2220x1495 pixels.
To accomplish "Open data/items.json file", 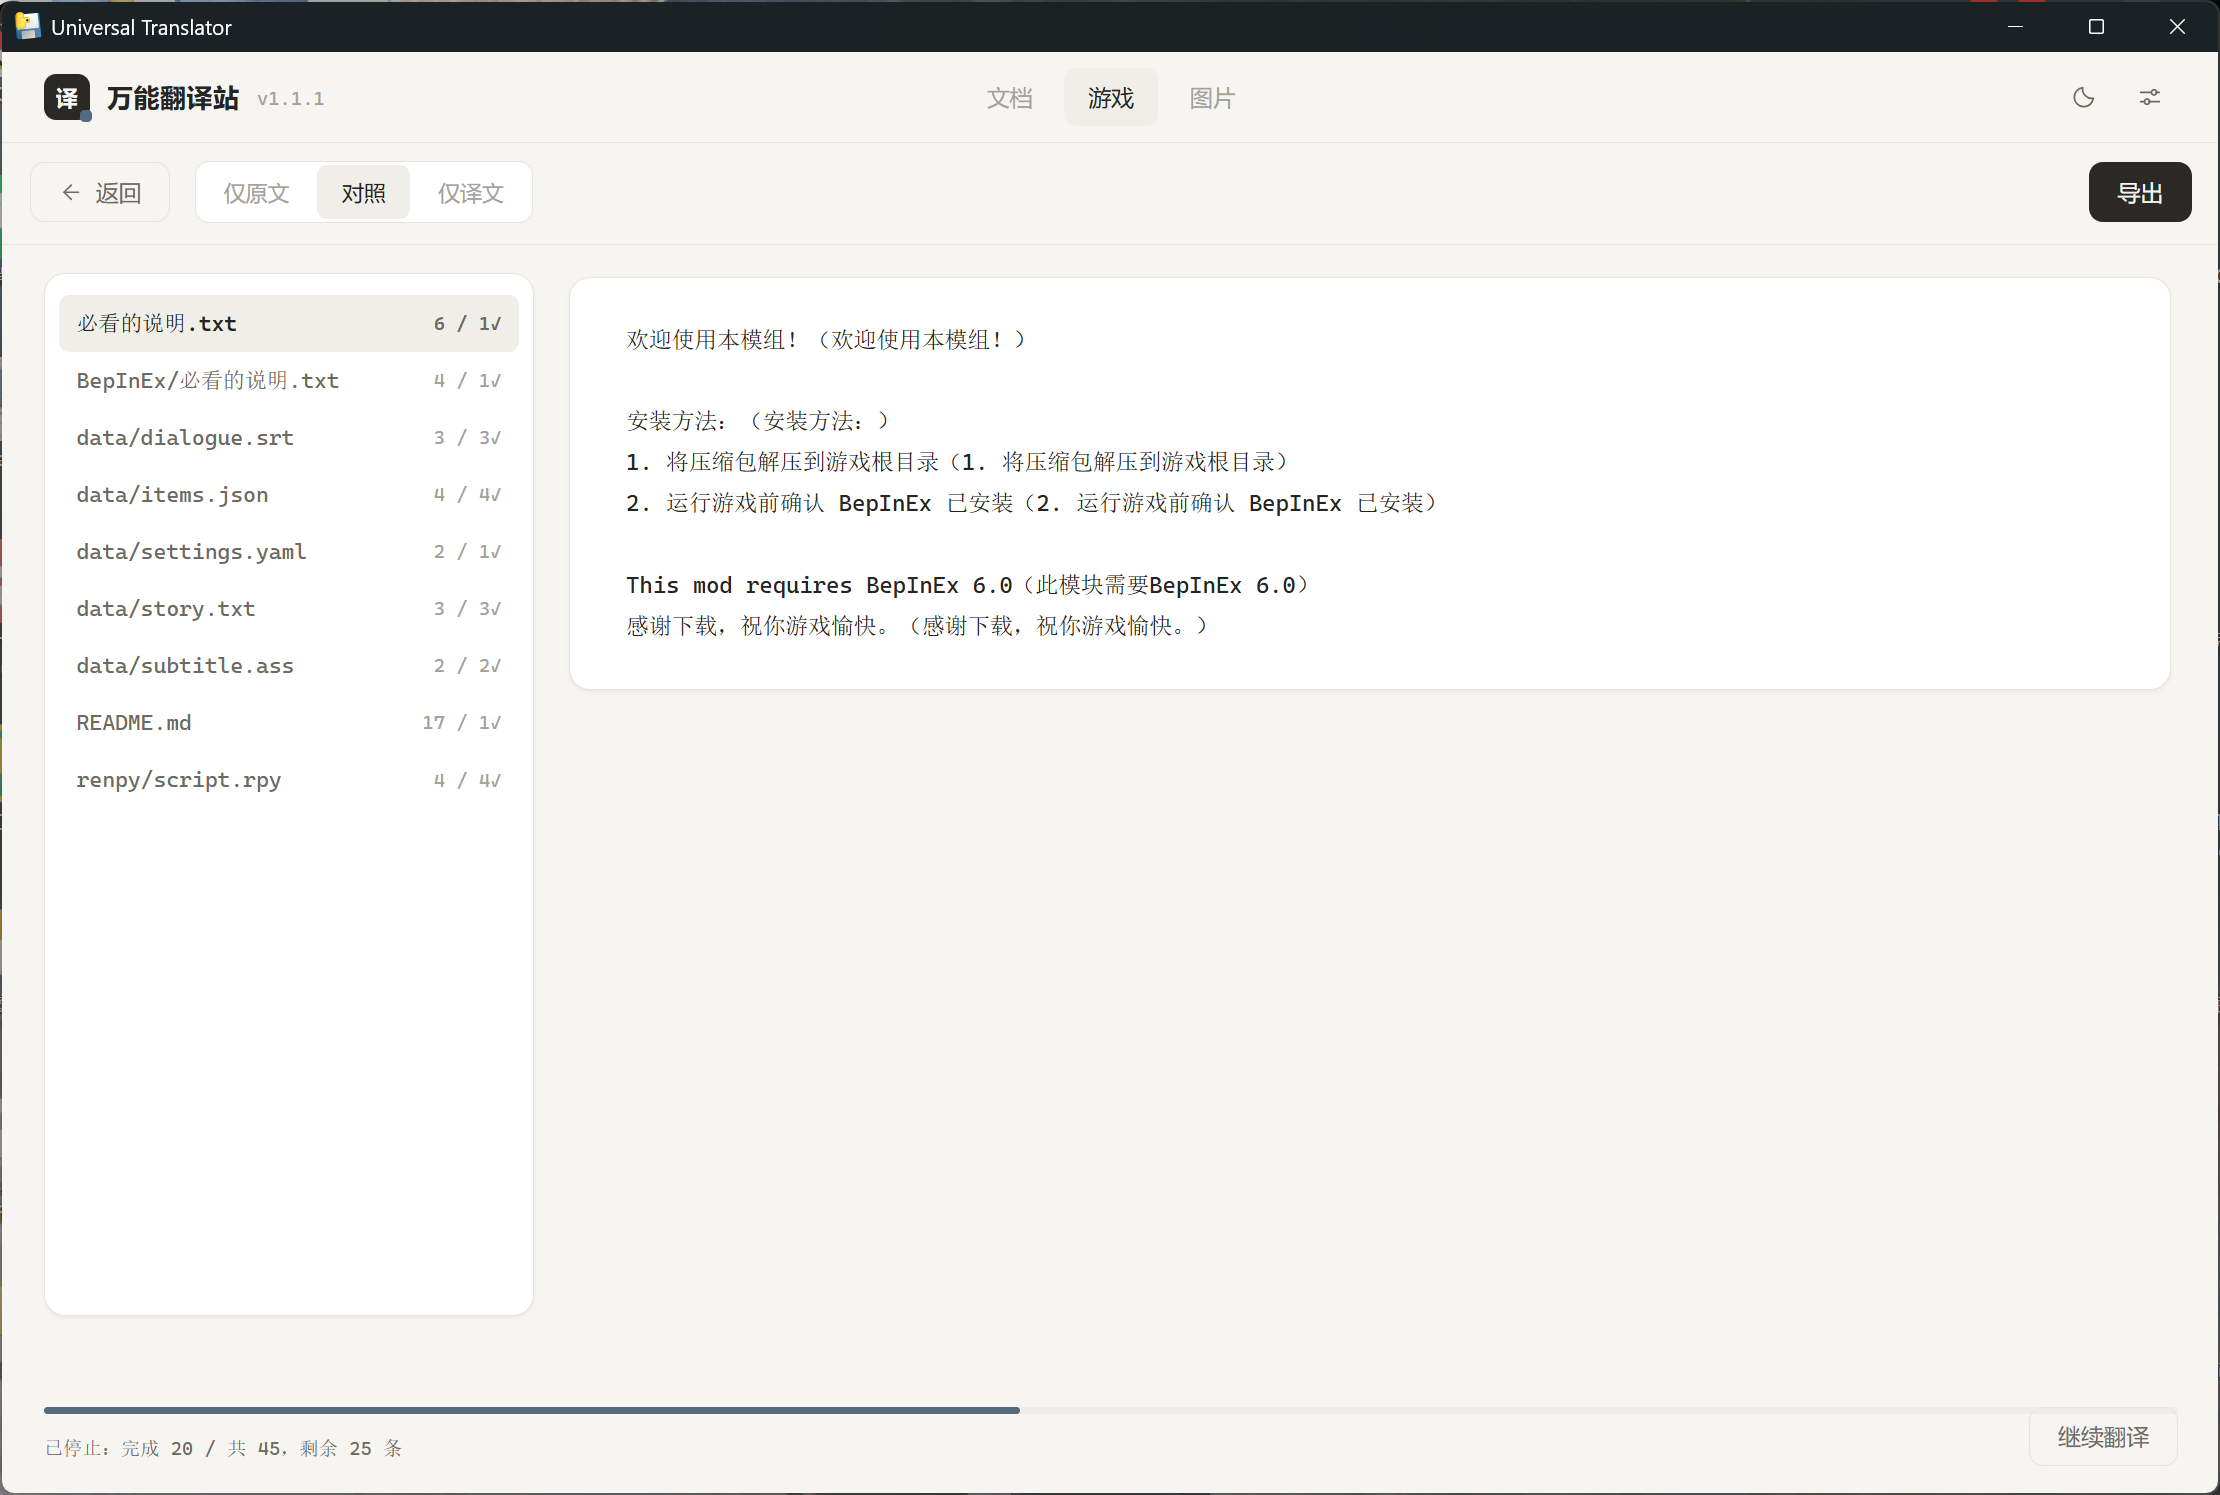I will click(289, 494).
